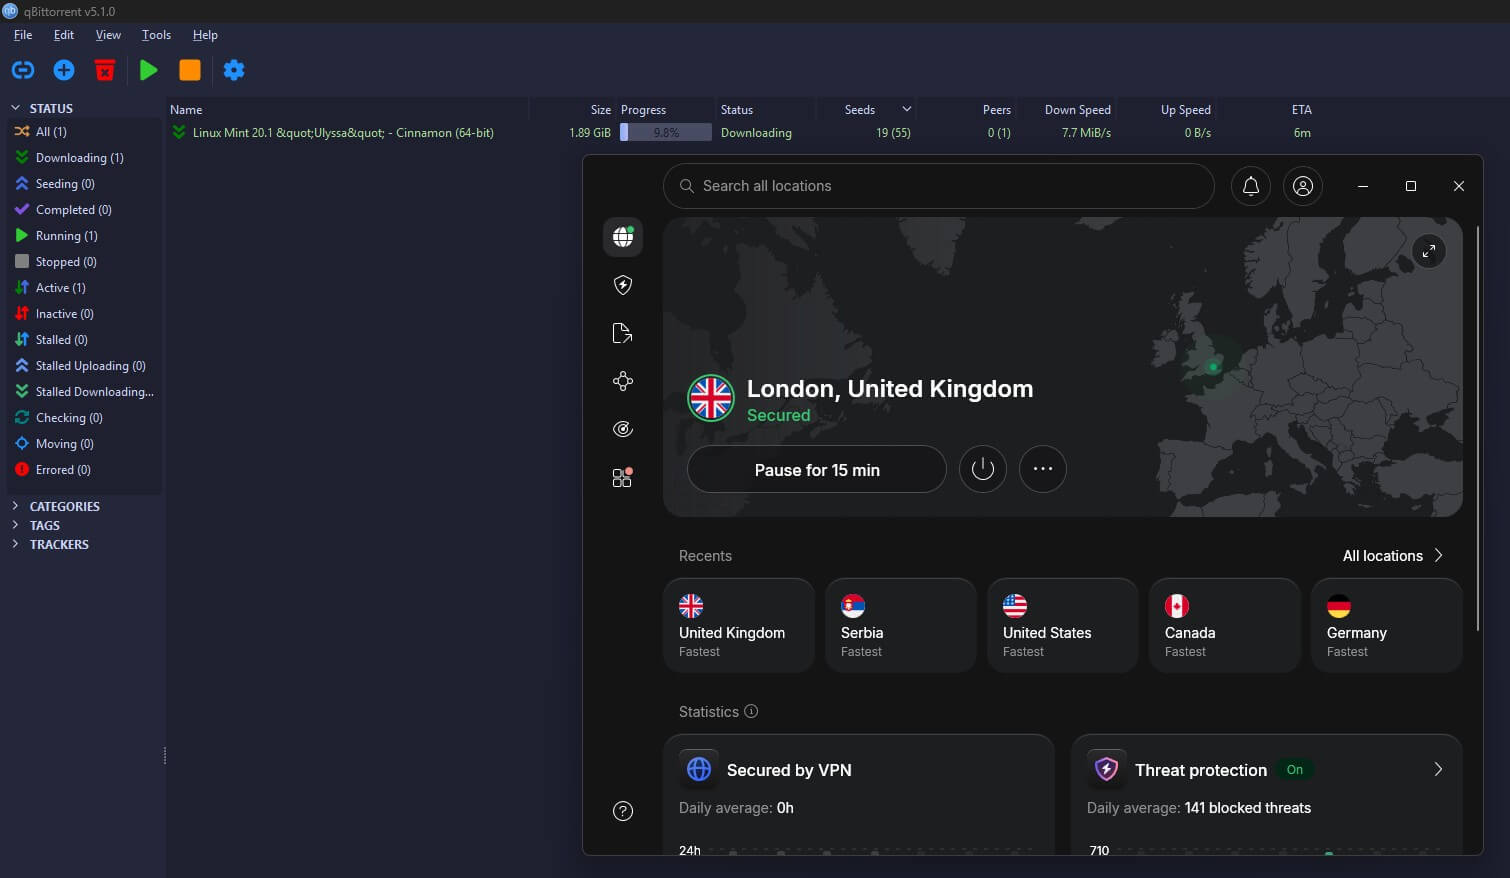Click the orange Stop torrent icon
The image size is (1510, 878).
190,70
